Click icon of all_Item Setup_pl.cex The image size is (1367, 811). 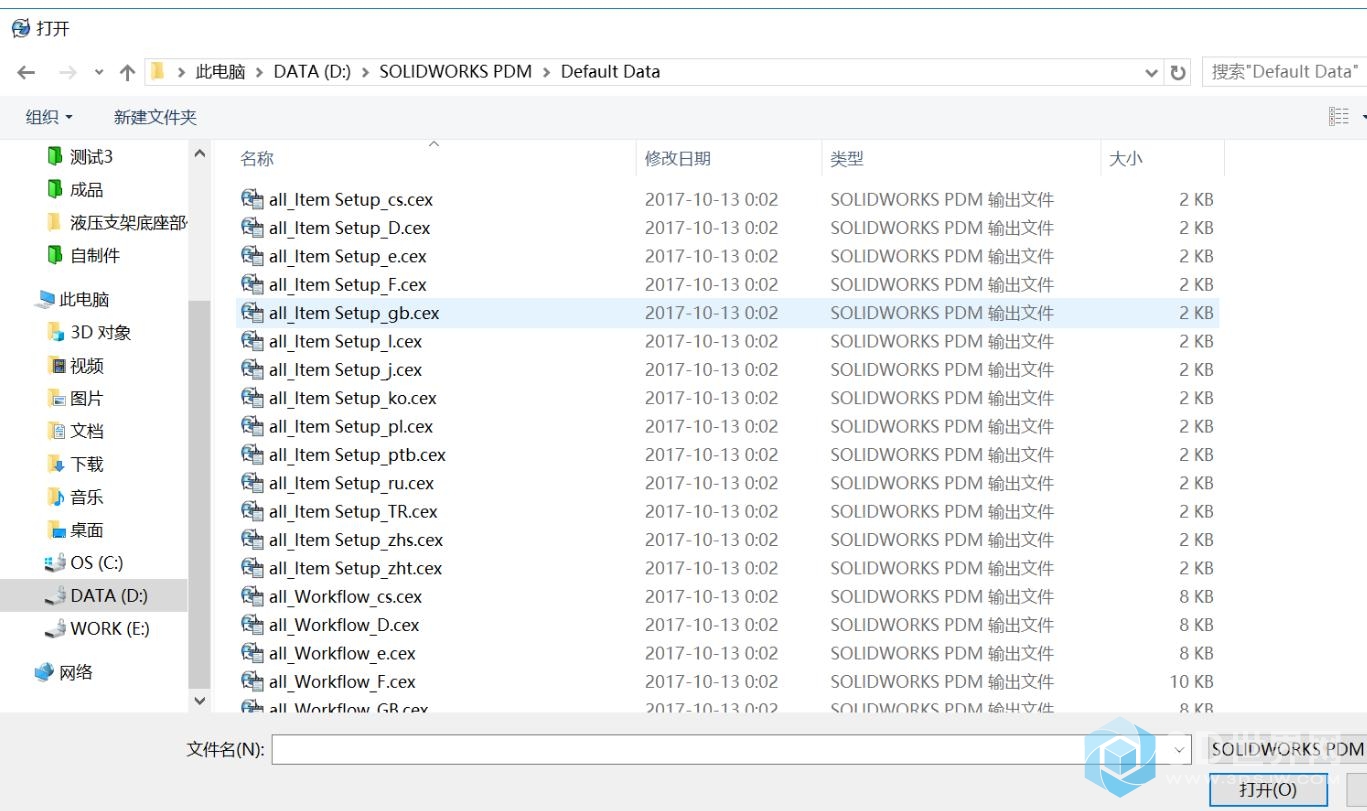tap(252, 426)
